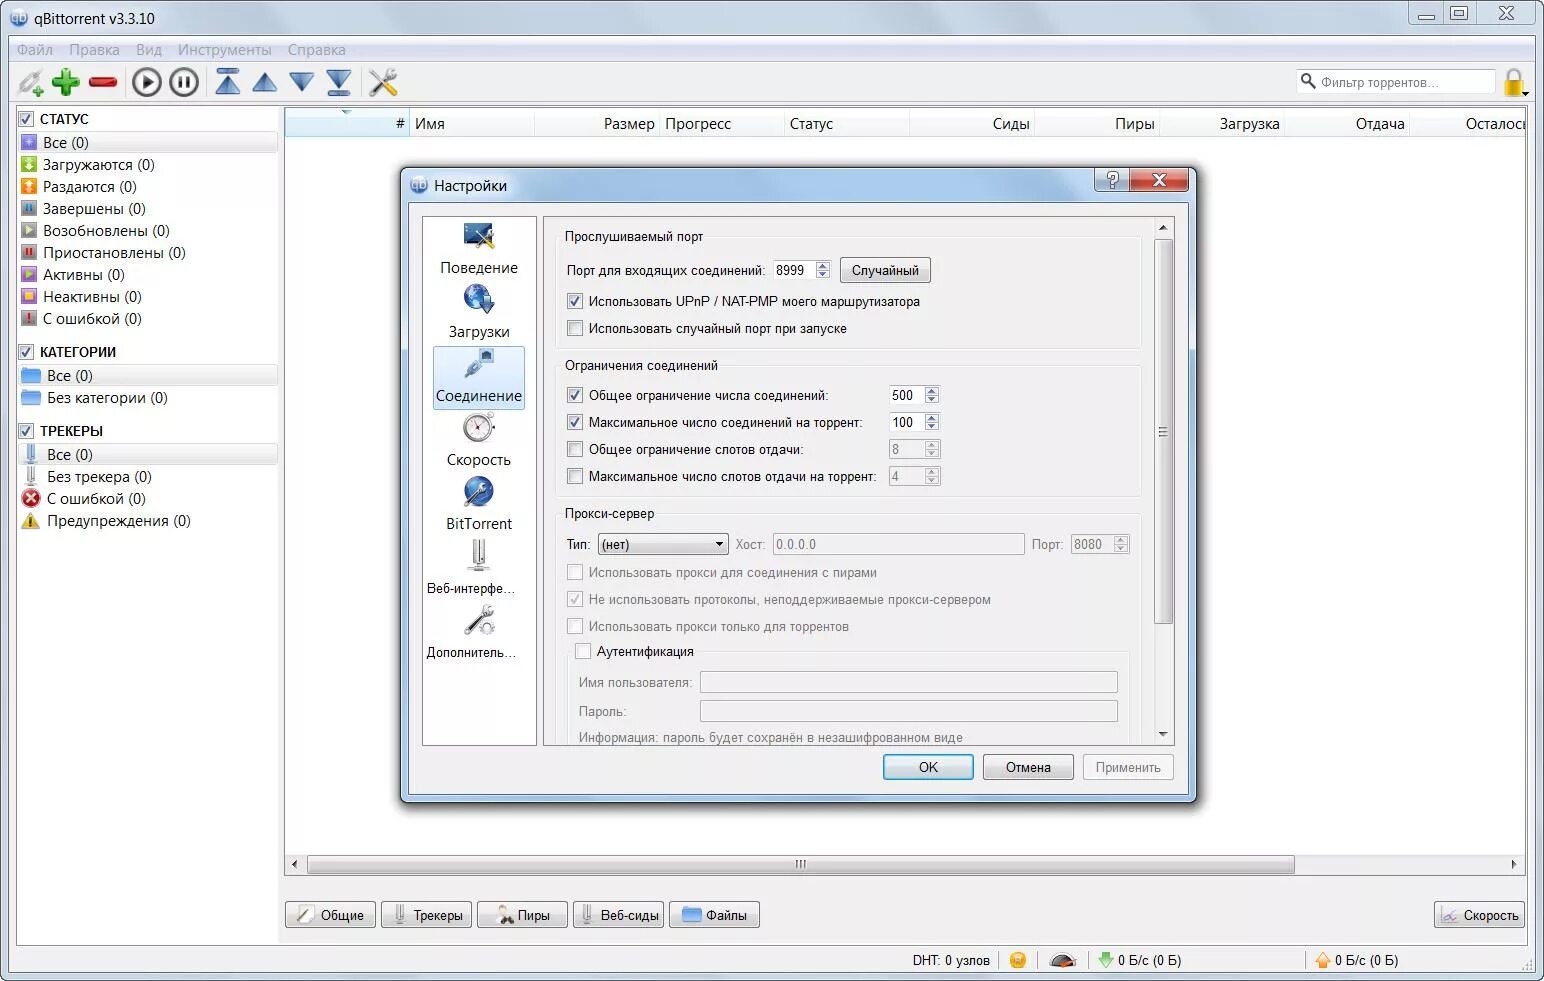Select the Загрузки settings section
Screen dimensions: 1544x981
[x=479, y=313]
